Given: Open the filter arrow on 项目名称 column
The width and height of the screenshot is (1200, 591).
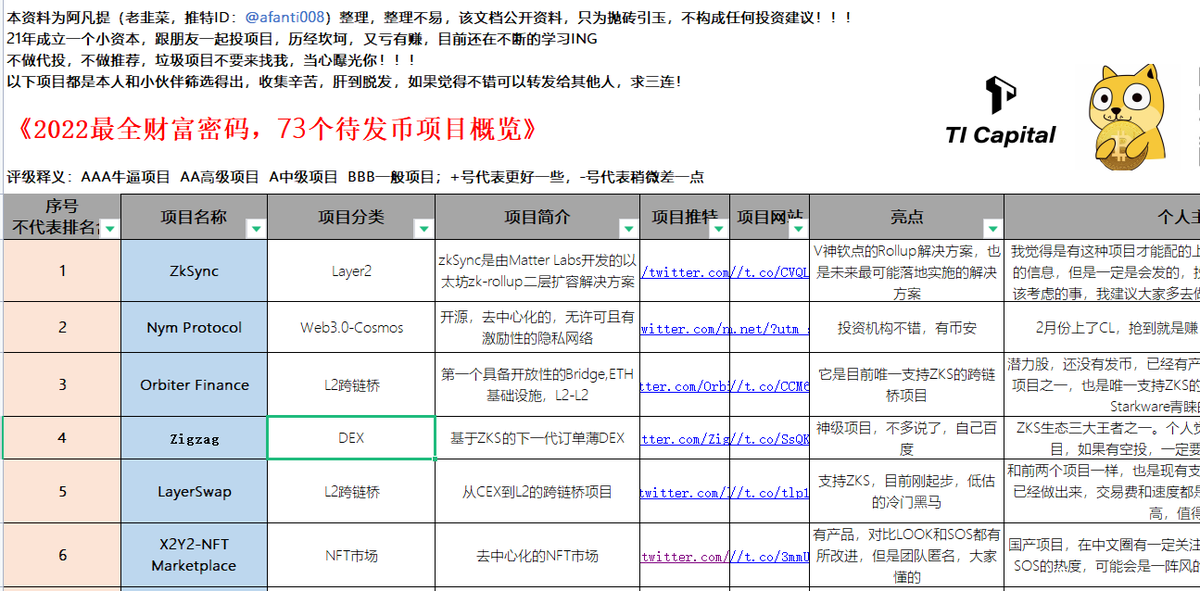Looking at the screenshot, I should click(257, 229).
